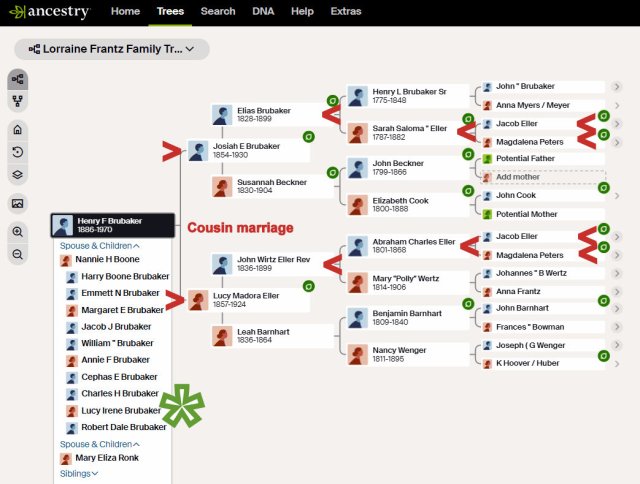Zoom out of the tree

pyautogui.click(x=17, y=254)
